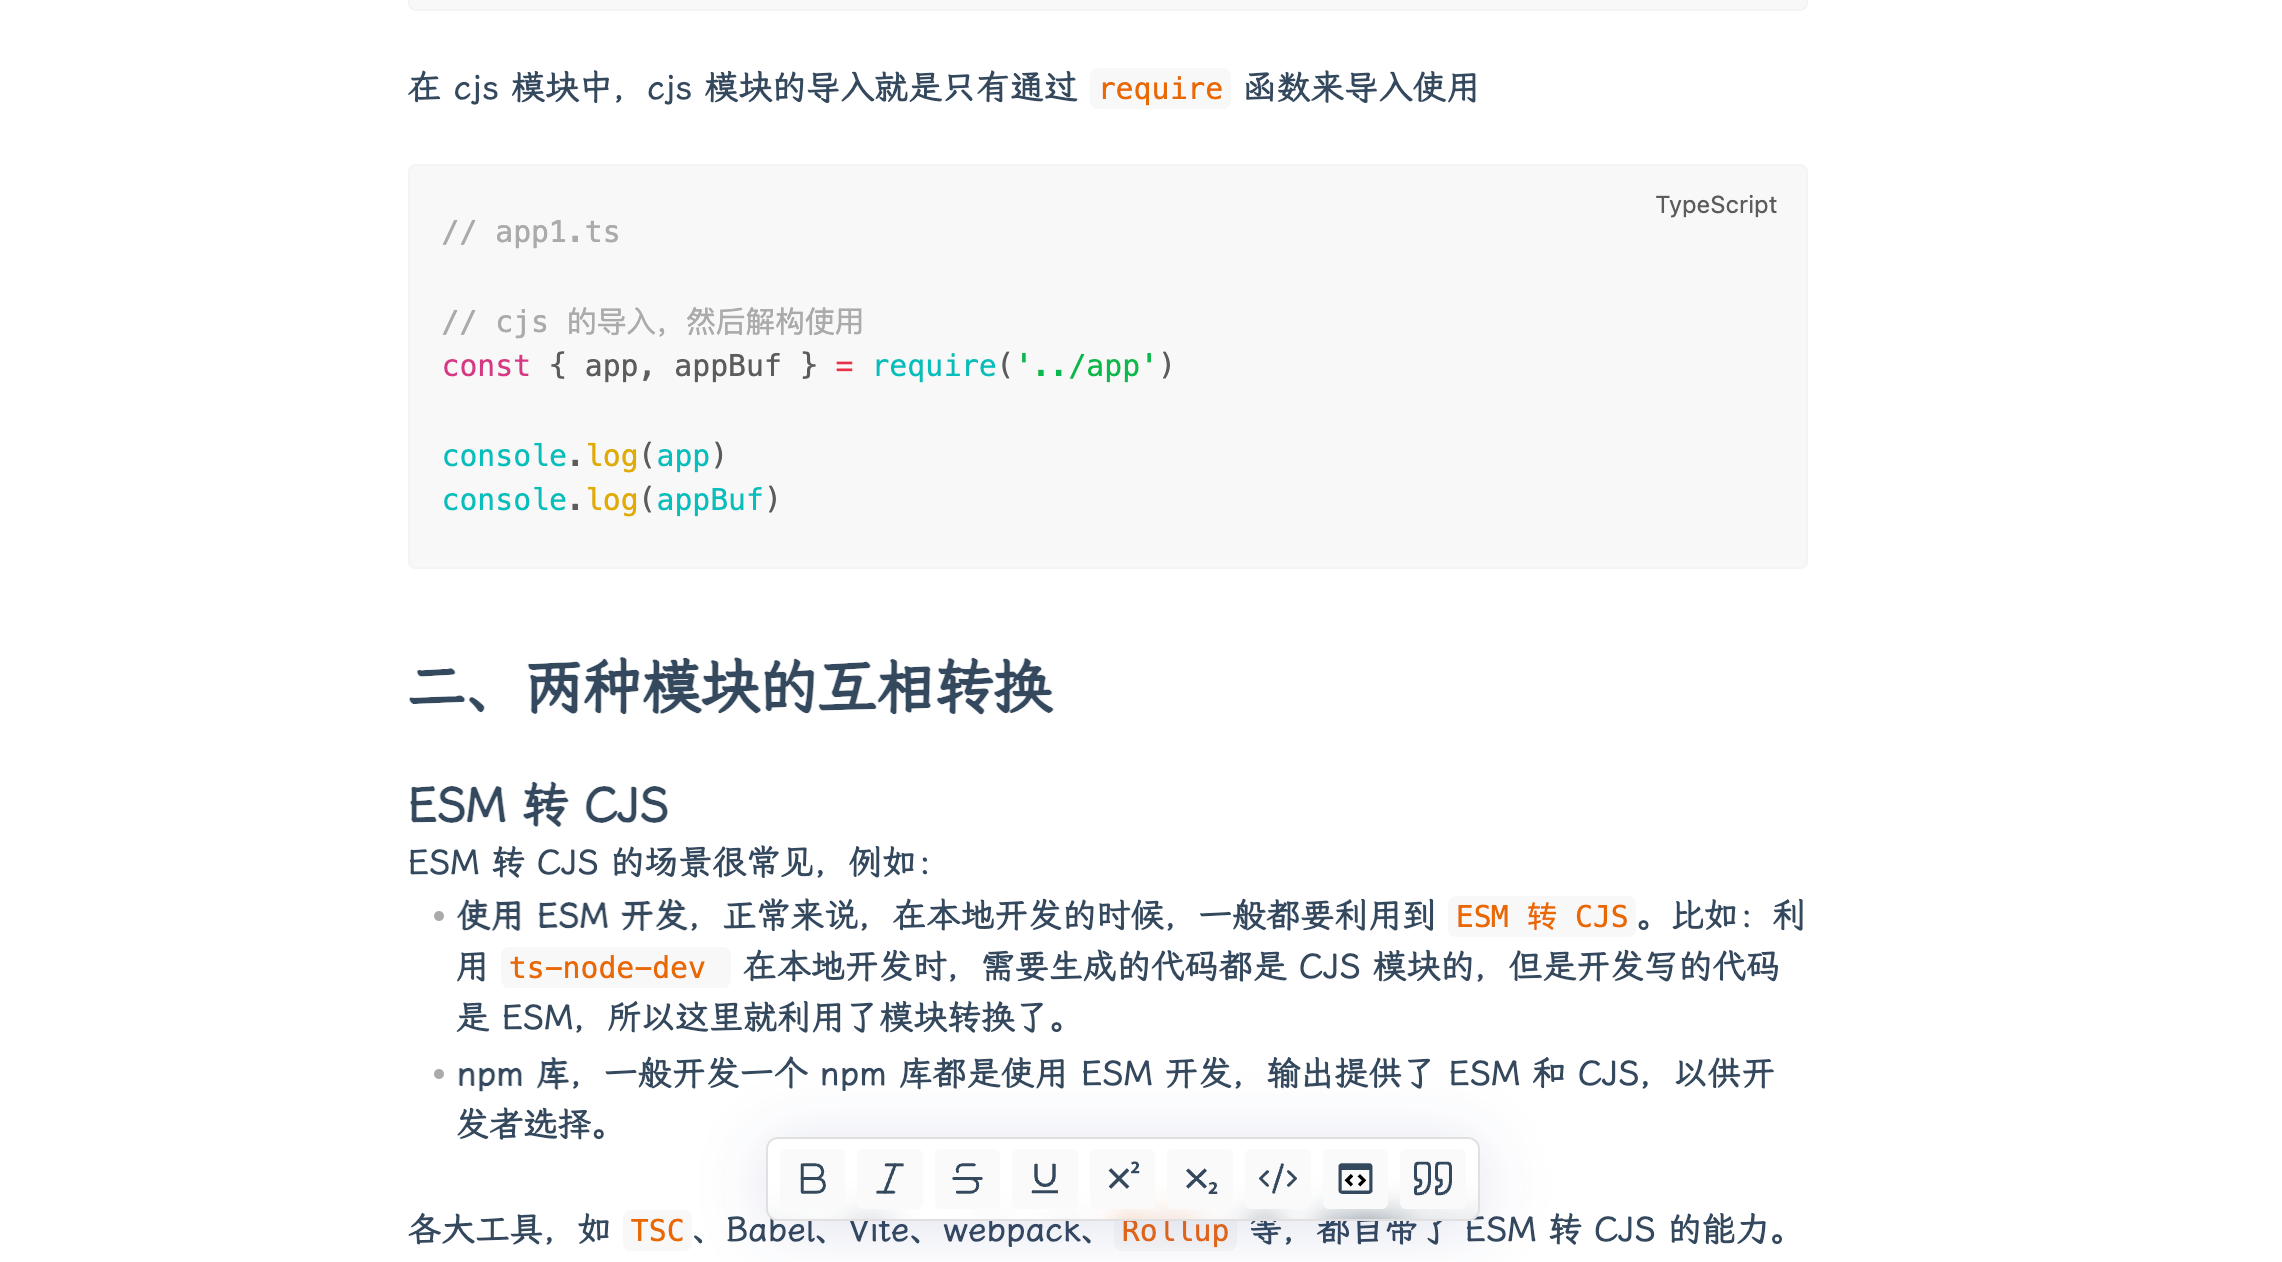Underline the selected text
Viewport: 2282px width, 1262px height.
tap(1044, 1179)
